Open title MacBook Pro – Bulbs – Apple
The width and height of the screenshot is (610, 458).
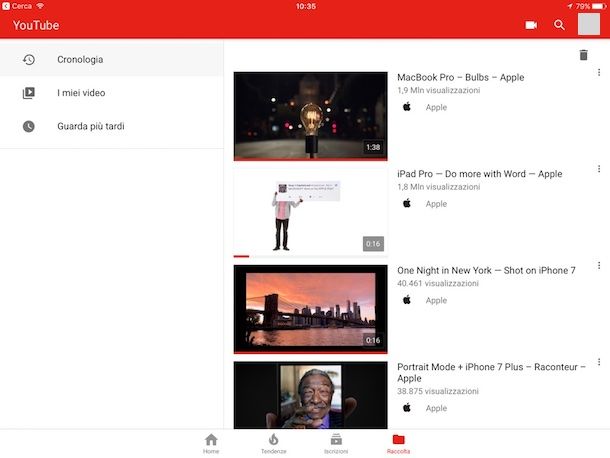(461, 77)
